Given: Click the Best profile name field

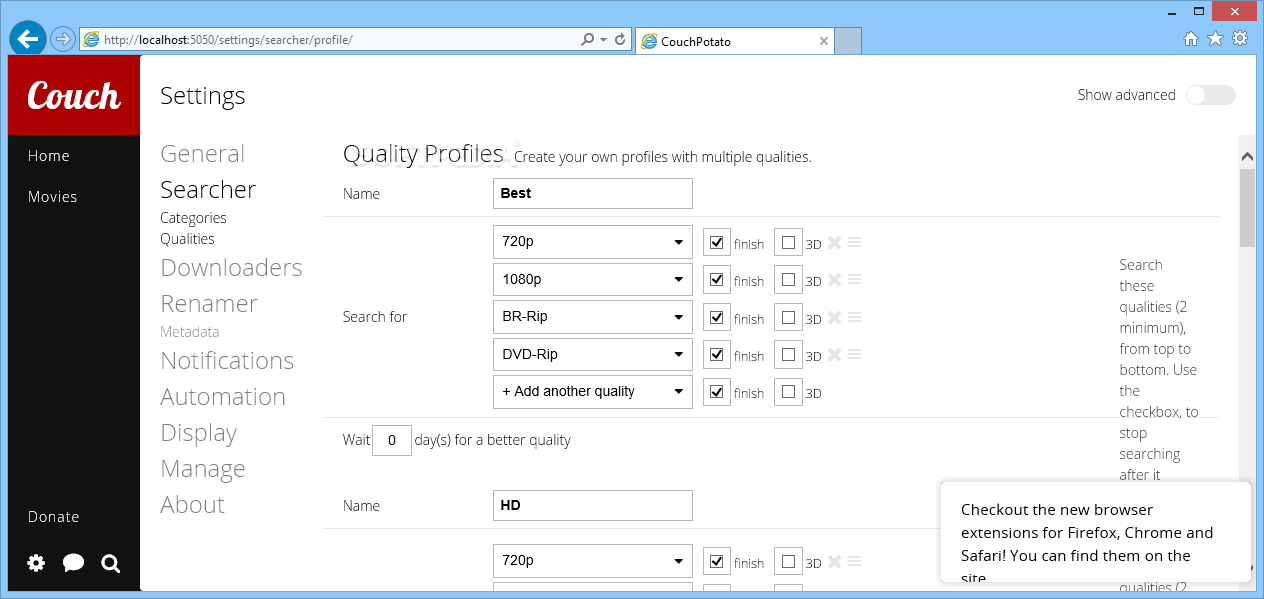Looking at the screenshot, I should (x=593, y=194).
